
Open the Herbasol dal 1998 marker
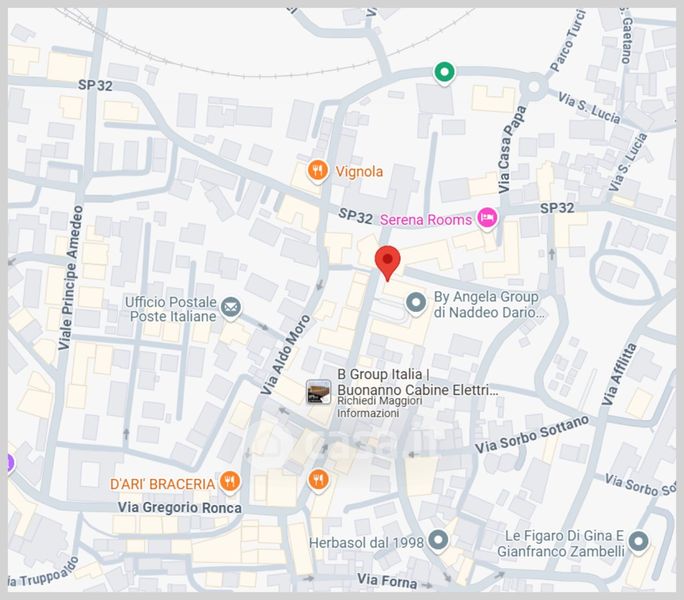(438, 540)
